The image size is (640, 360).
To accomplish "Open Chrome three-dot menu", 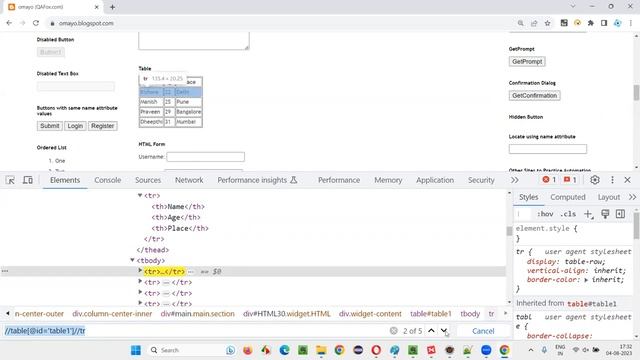I will pos(631,23).
